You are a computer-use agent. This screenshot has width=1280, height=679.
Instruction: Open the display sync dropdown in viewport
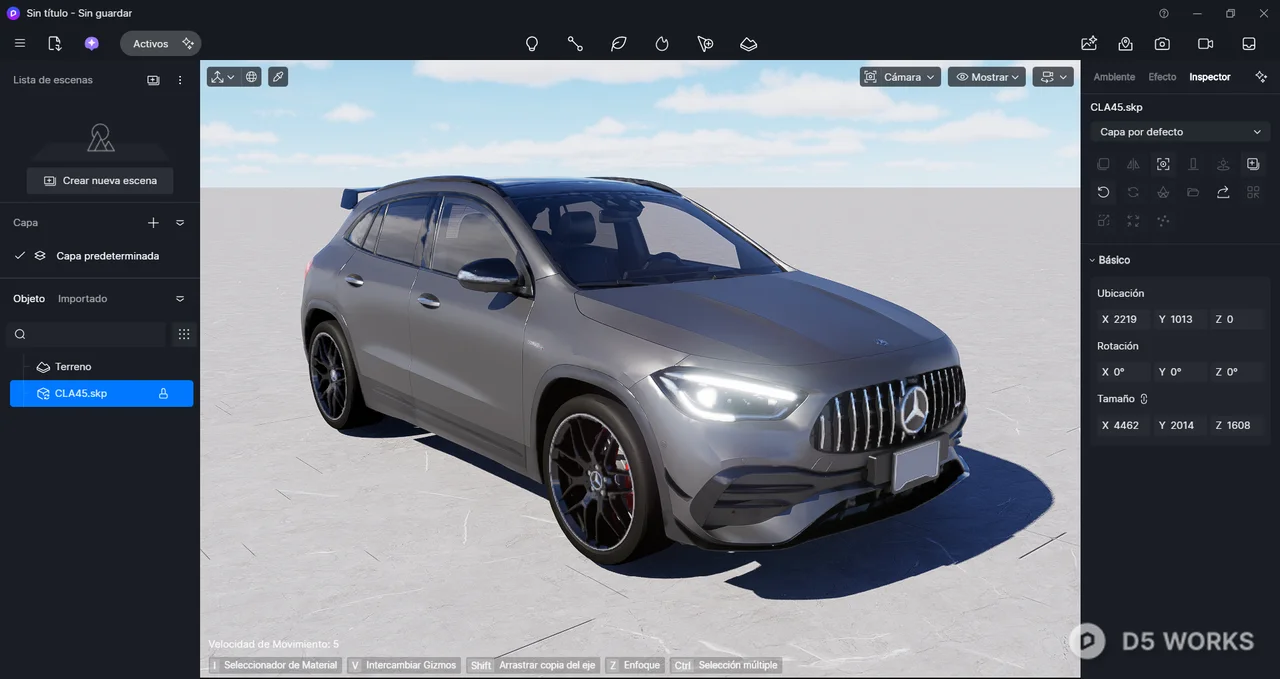click(x=1053, y=77)
